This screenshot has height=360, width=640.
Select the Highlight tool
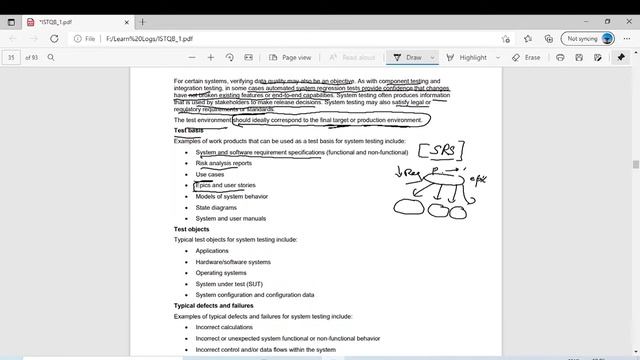(467, 58)
